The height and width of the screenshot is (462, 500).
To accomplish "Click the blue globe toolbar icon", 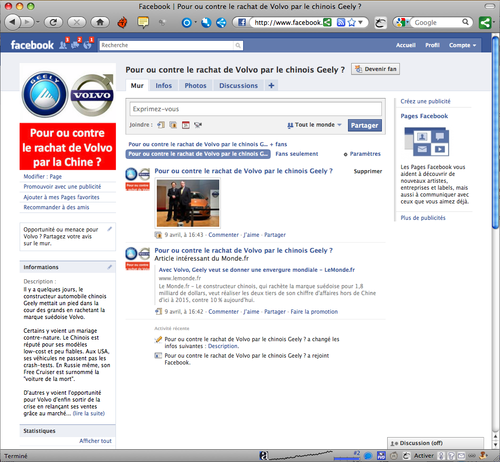I will (206, 23).
